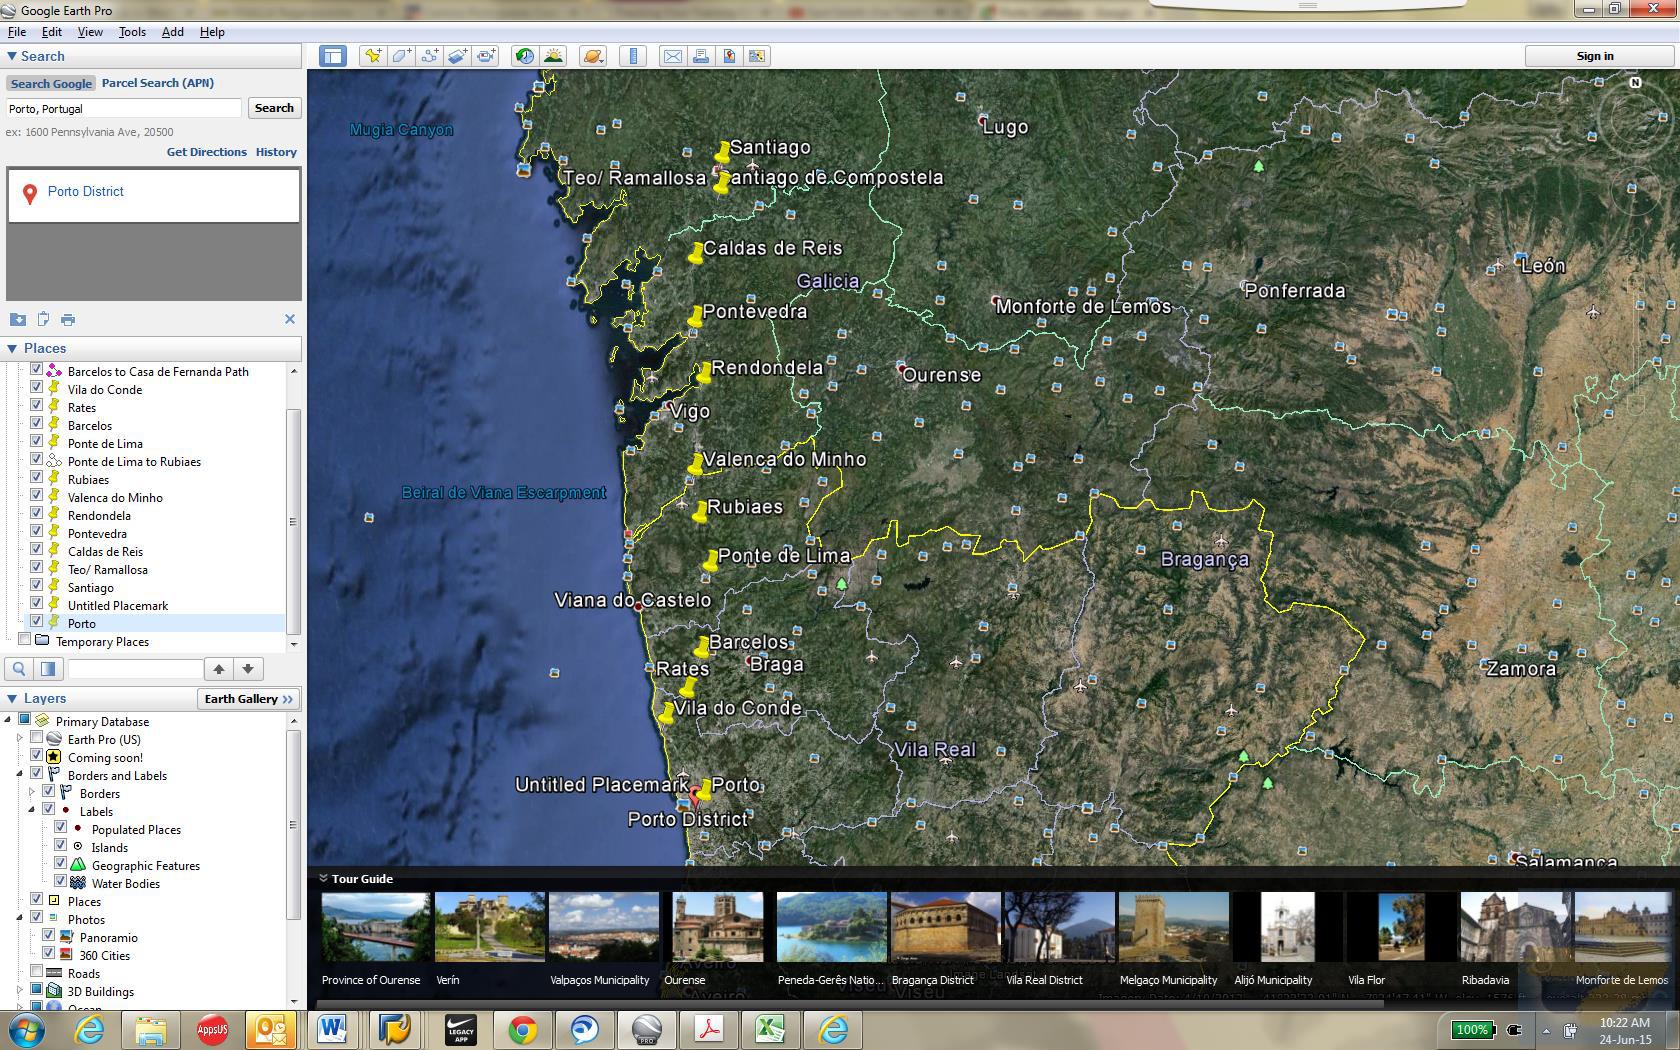Click the Places find magnifier icon
1680x1050 pixels.
click(19, 669)
